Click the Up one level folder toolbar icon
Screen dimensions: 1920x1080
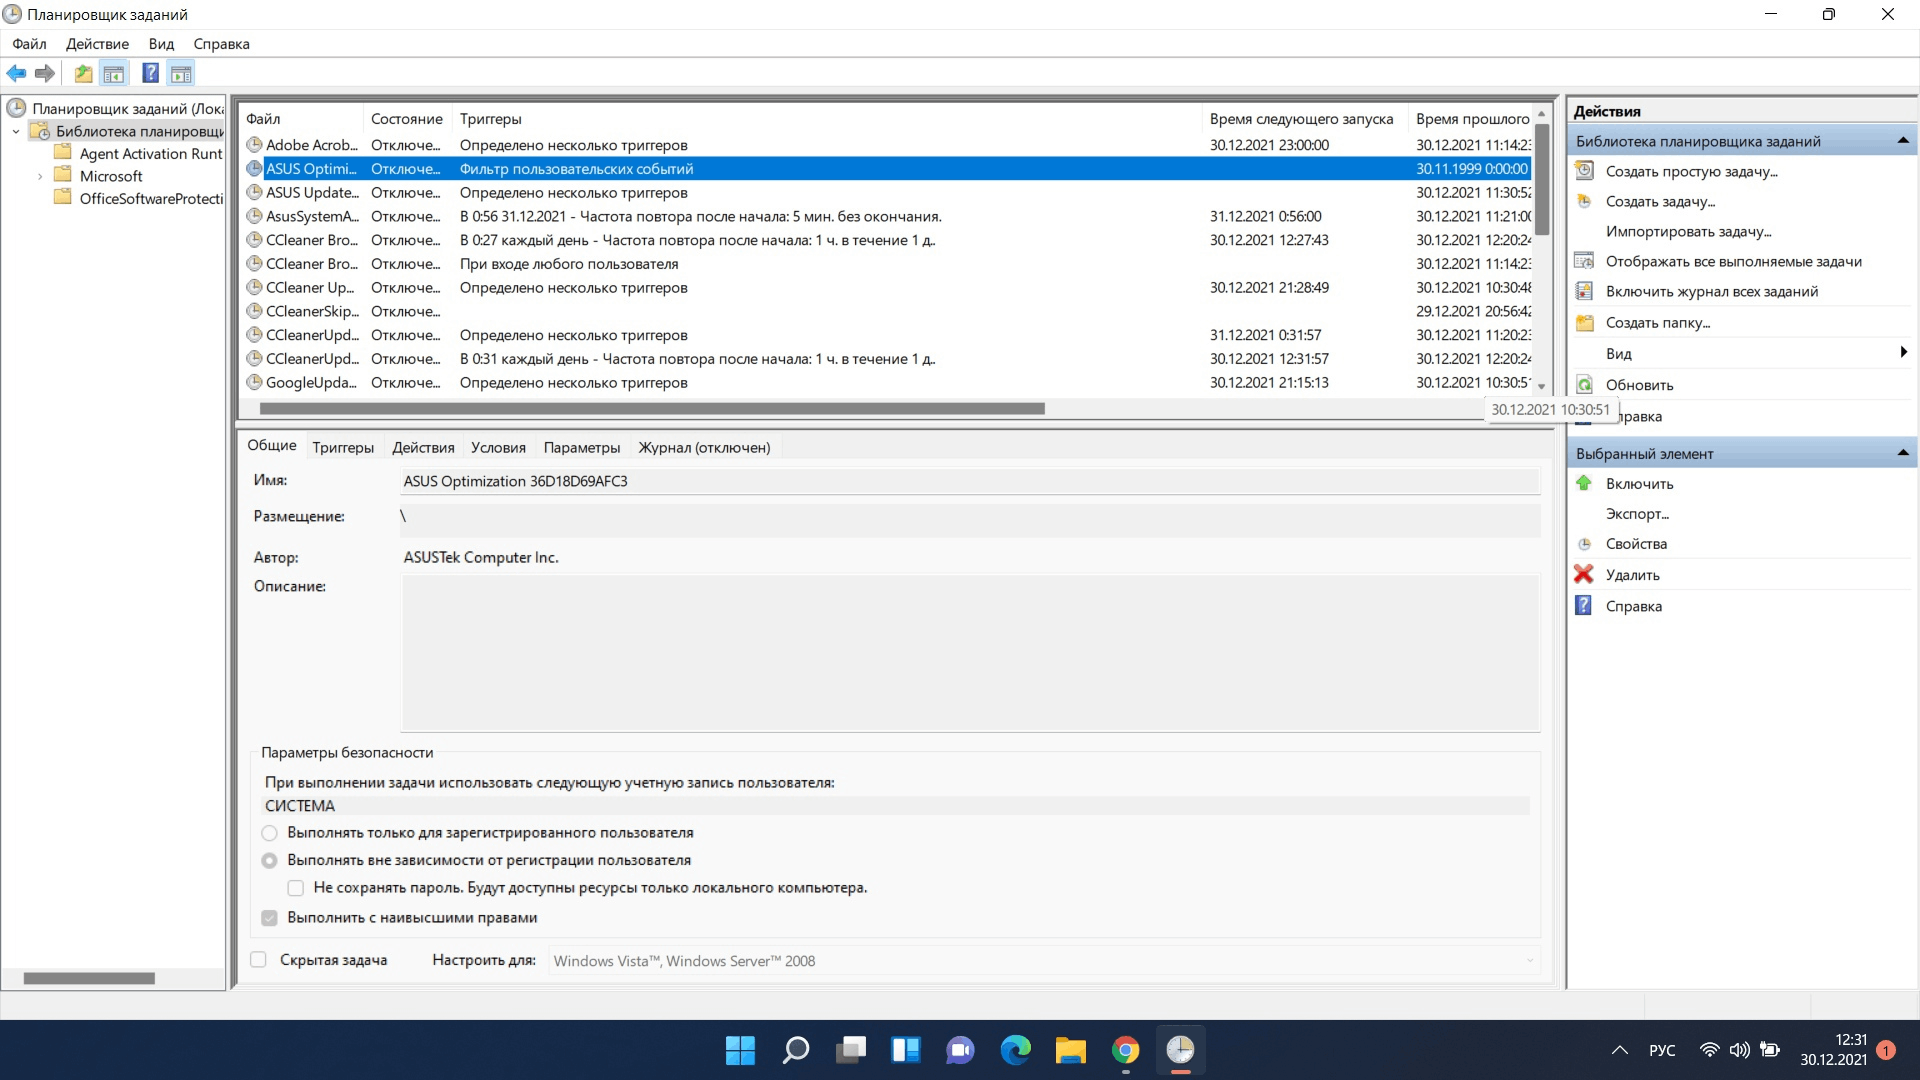coord(83,73)
